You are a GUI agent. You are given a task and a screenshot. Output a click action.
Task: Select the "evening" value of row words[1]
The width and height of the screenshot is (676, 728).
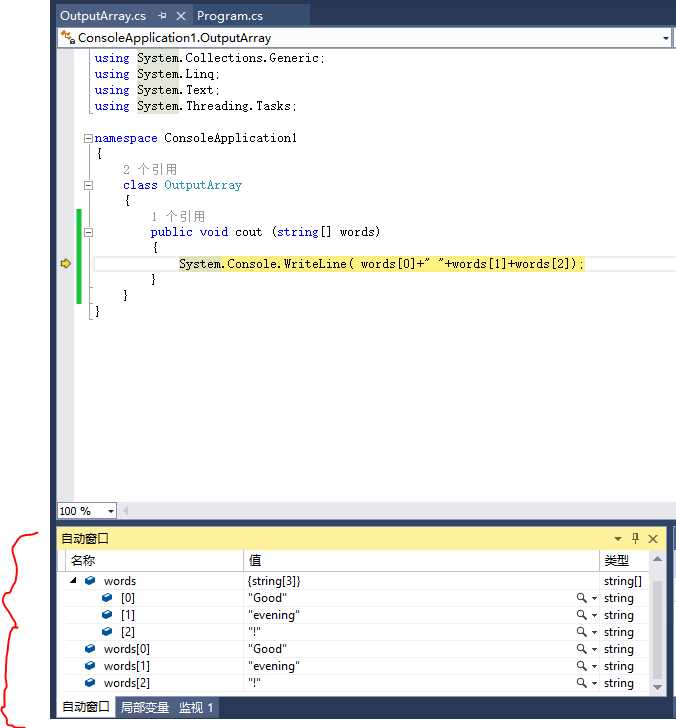[274, 666]
